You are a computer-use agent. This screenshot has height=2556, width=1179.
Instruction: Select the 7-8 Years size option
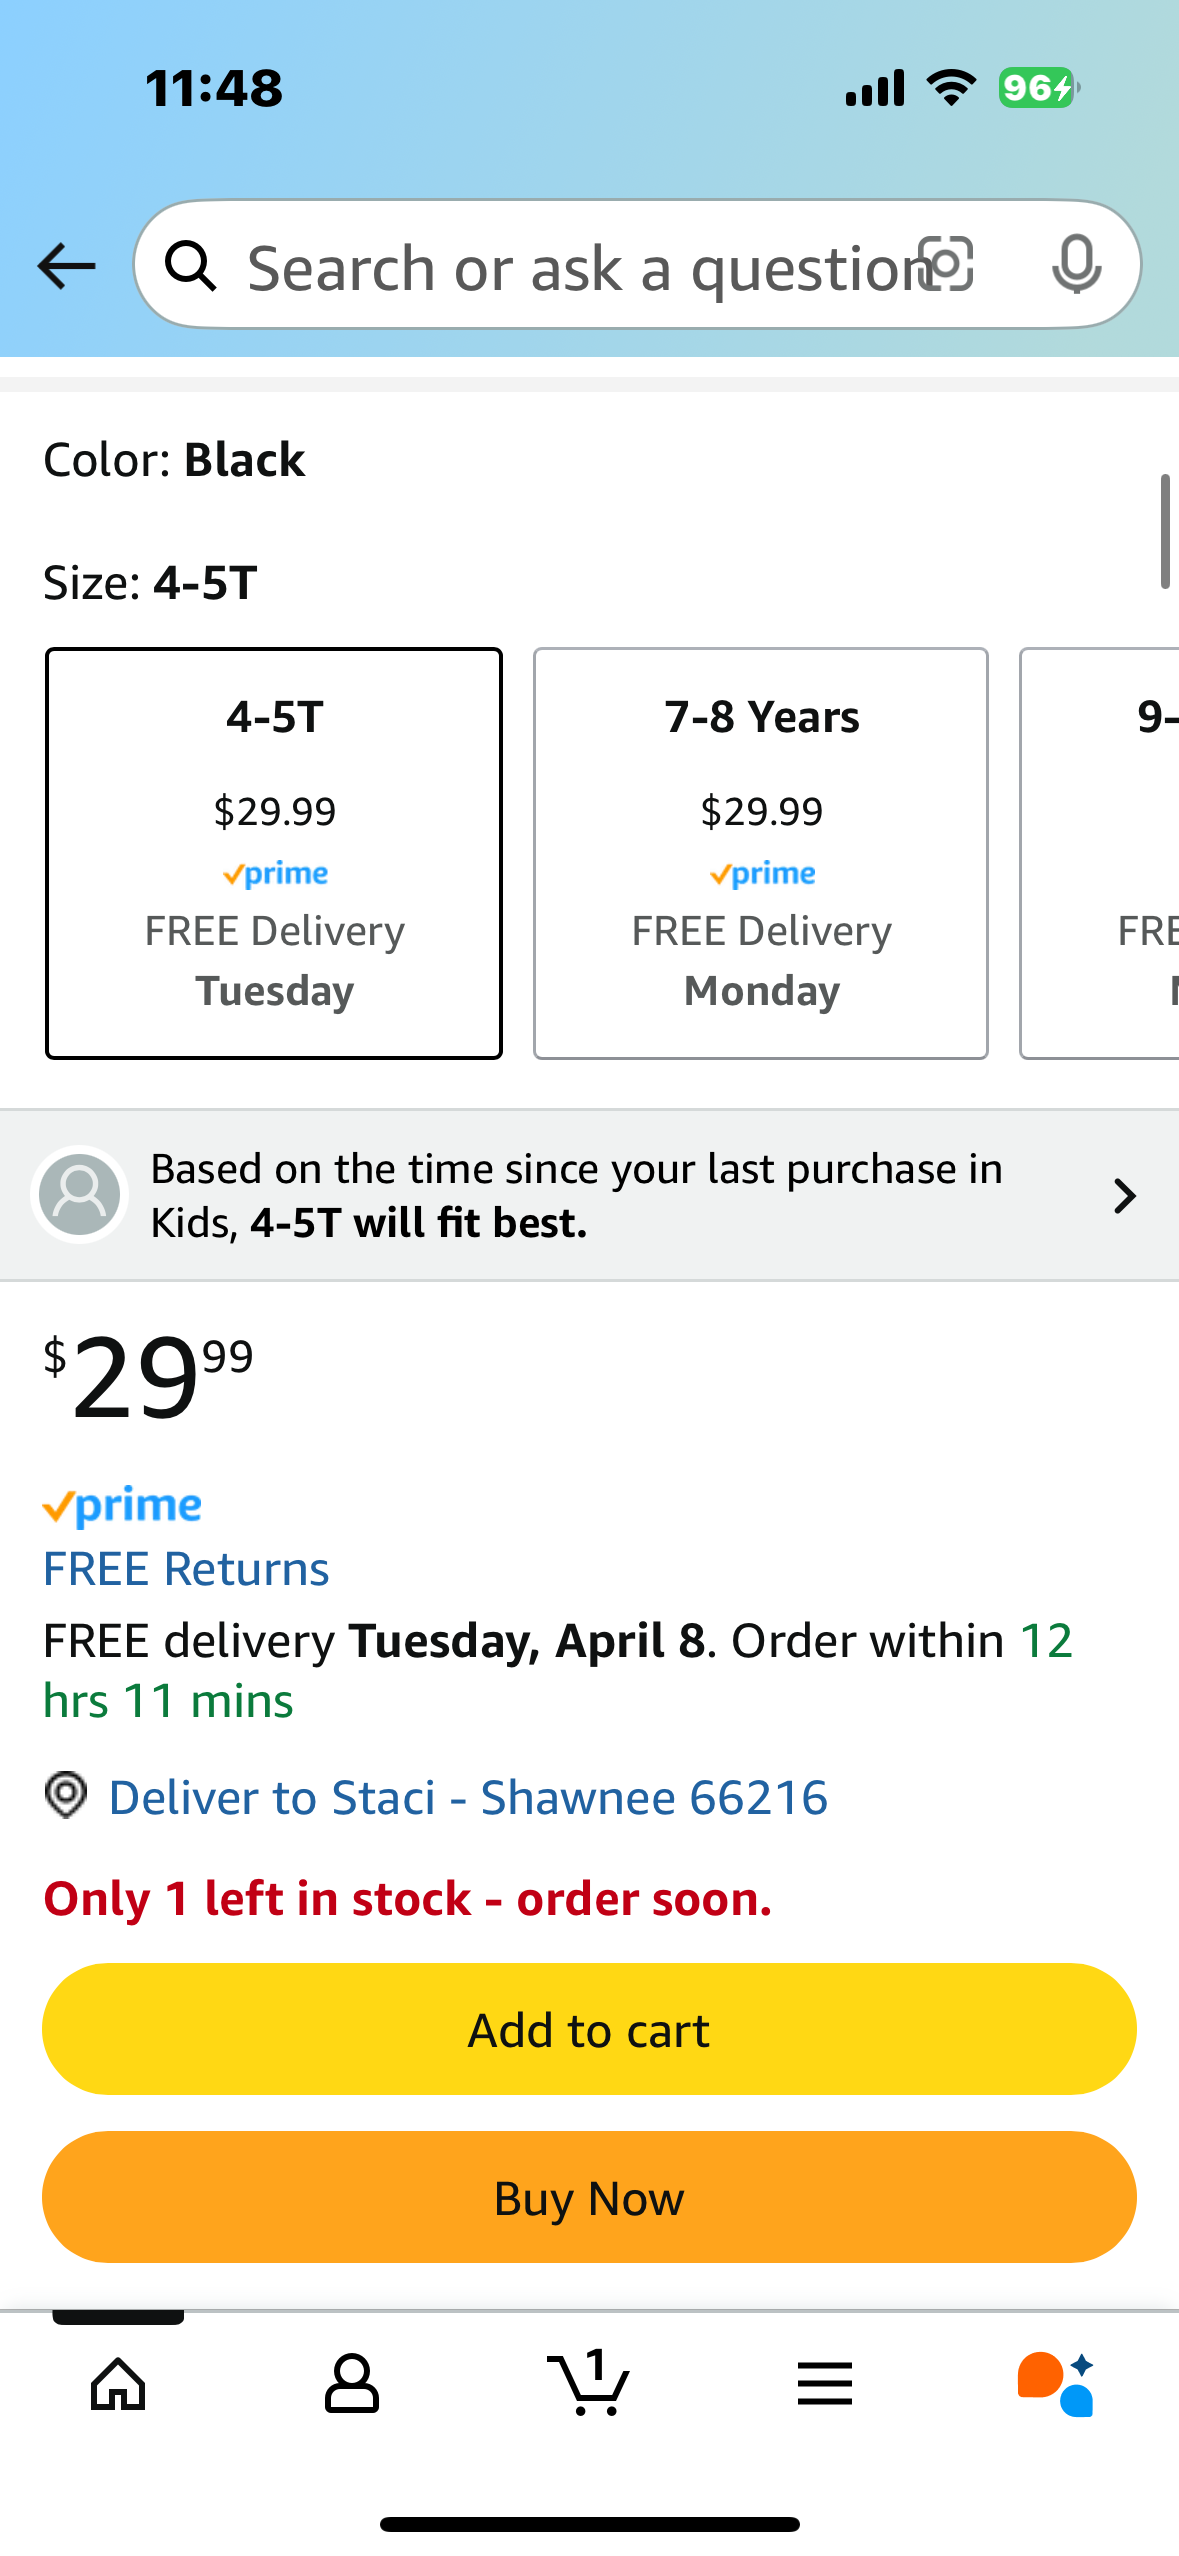tap(761, 853)
